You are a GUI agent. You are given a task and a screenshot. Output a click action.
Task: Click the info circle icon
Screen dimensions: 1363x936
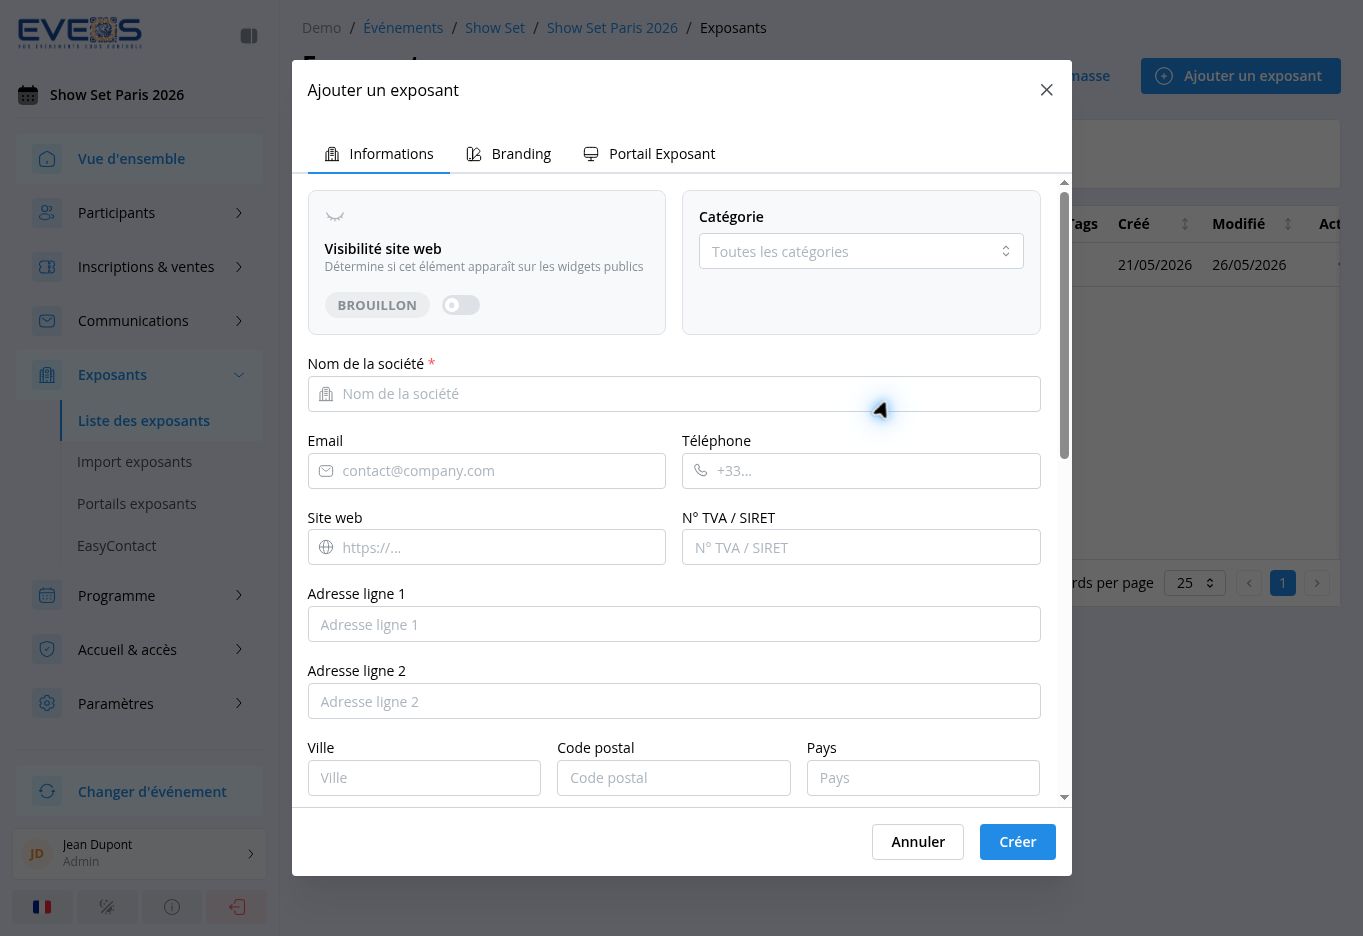(x=172, y=907)
